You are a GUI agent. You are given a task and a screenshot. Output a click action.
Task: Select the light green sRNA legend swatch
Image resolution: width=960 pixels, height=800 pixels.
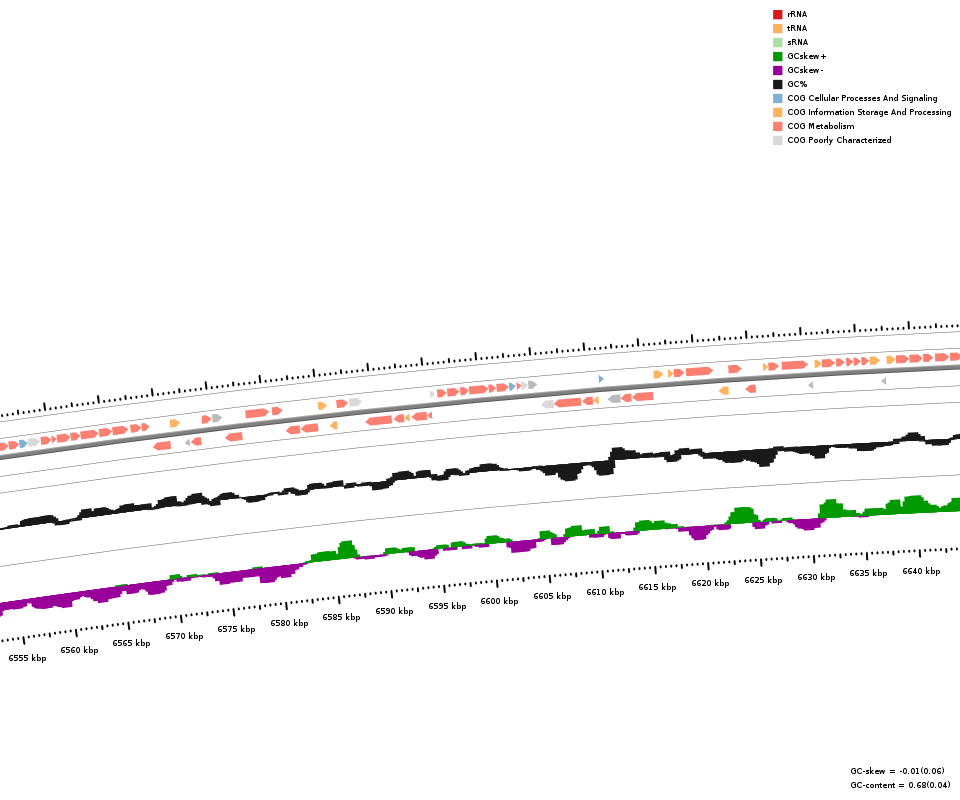(777, 42)
